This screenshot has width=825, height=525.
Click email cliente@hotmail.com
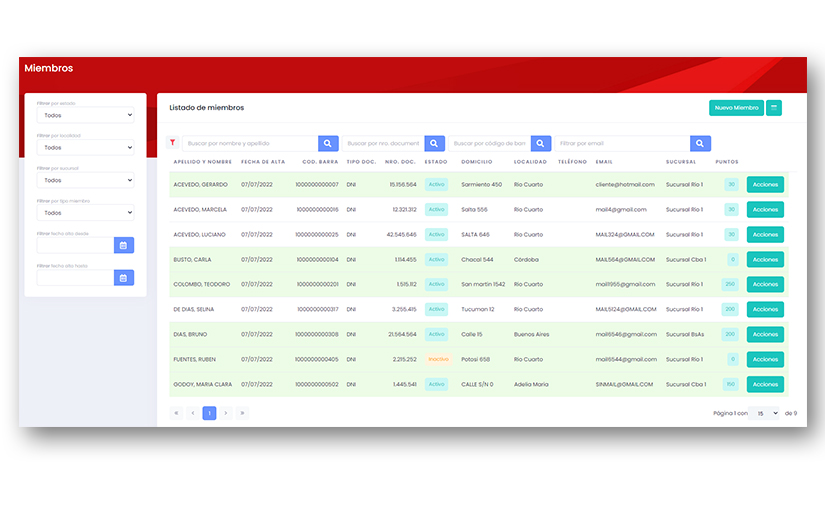625,185
